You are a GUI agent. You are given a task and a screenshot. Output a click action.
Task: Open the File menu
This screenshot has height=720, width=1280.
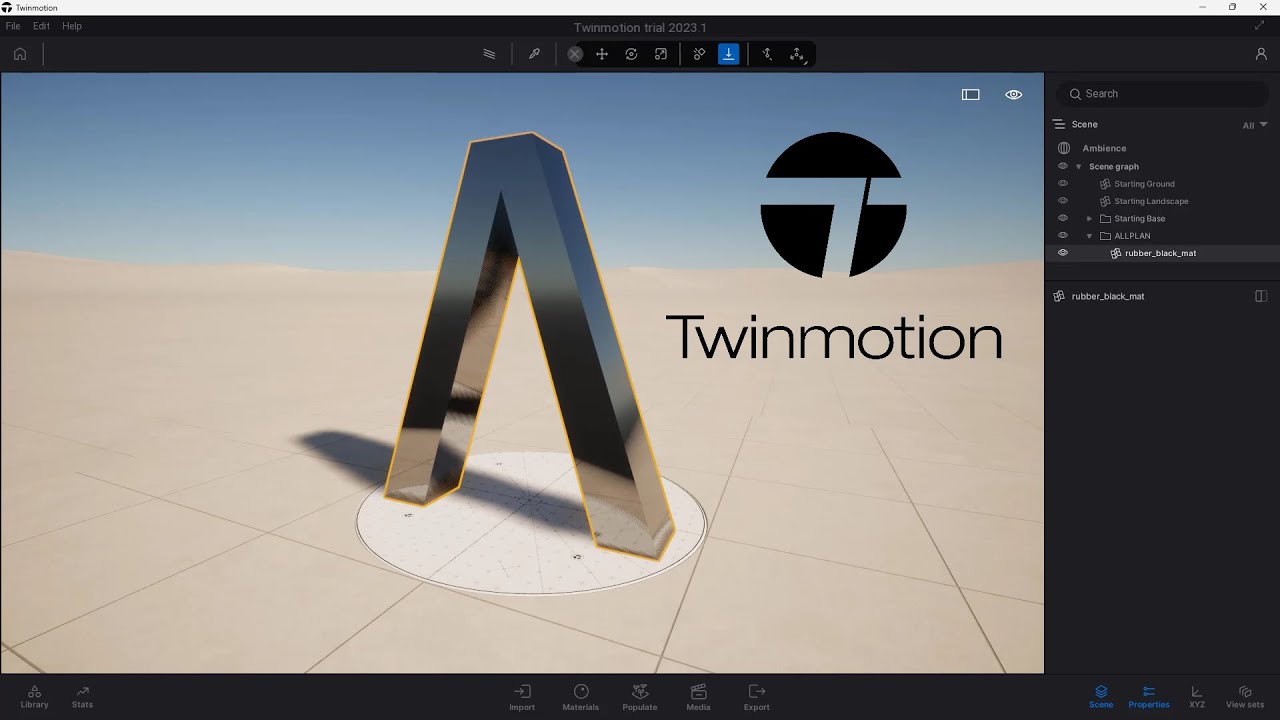point(13,26)
